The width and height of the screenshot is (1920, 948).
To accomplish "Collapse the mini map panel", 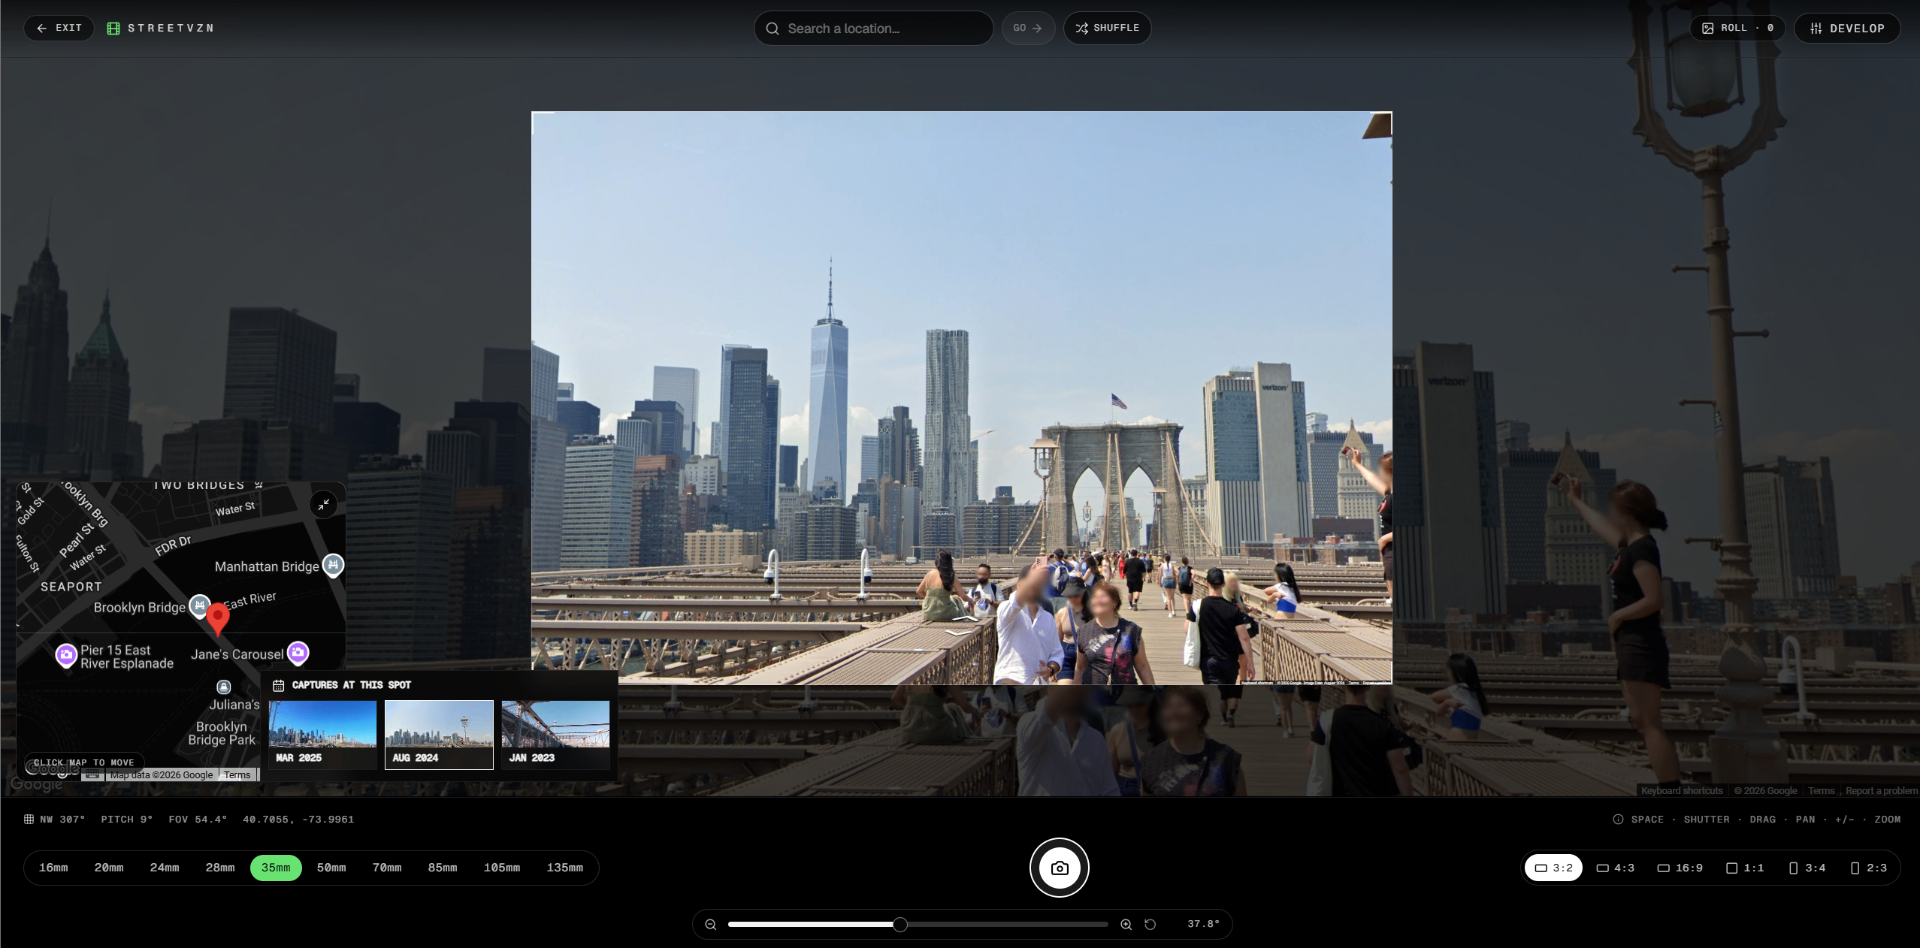I will click(324, 505).
